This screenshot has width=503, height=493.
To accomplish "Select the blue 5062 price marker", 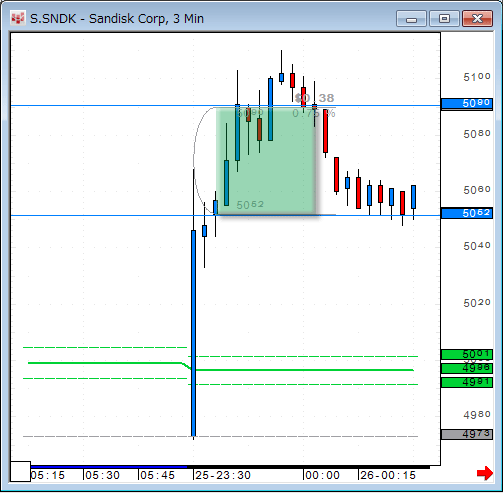I will (467, 213).
